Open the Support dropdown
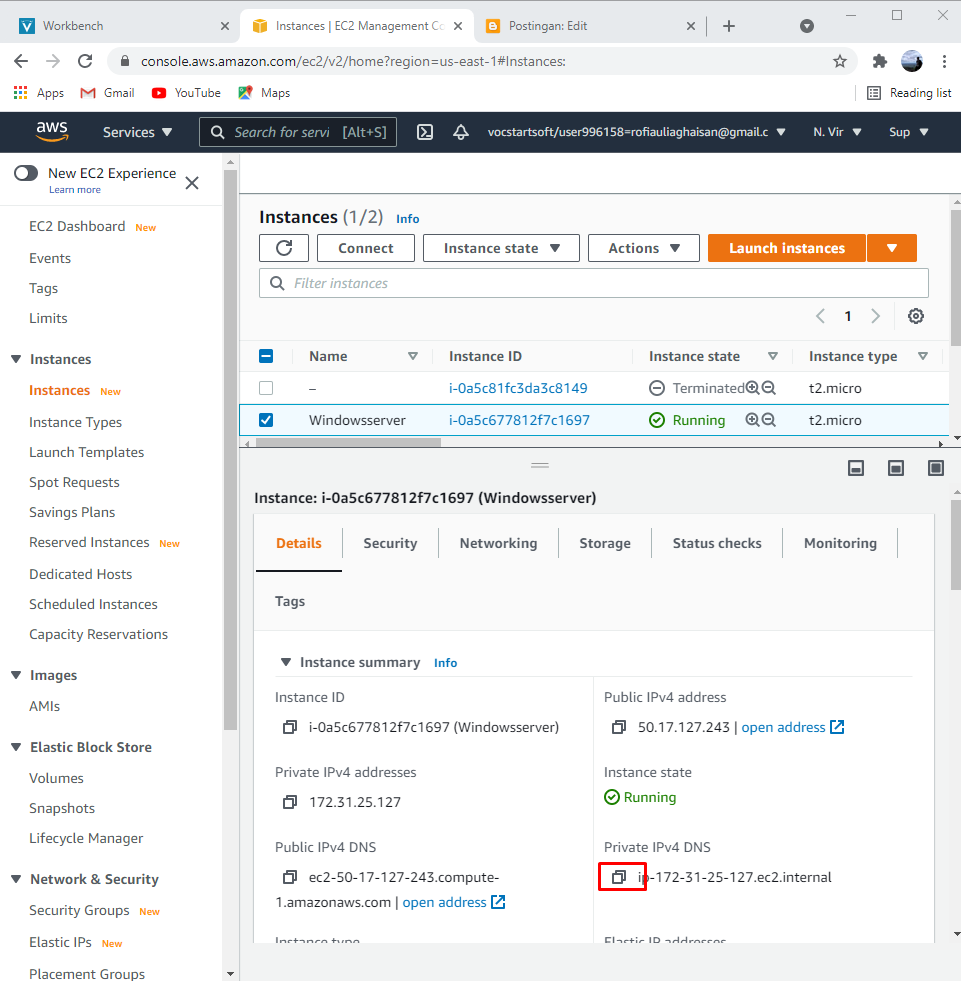This screenshot has width=961, height=981. click(908, 132)
